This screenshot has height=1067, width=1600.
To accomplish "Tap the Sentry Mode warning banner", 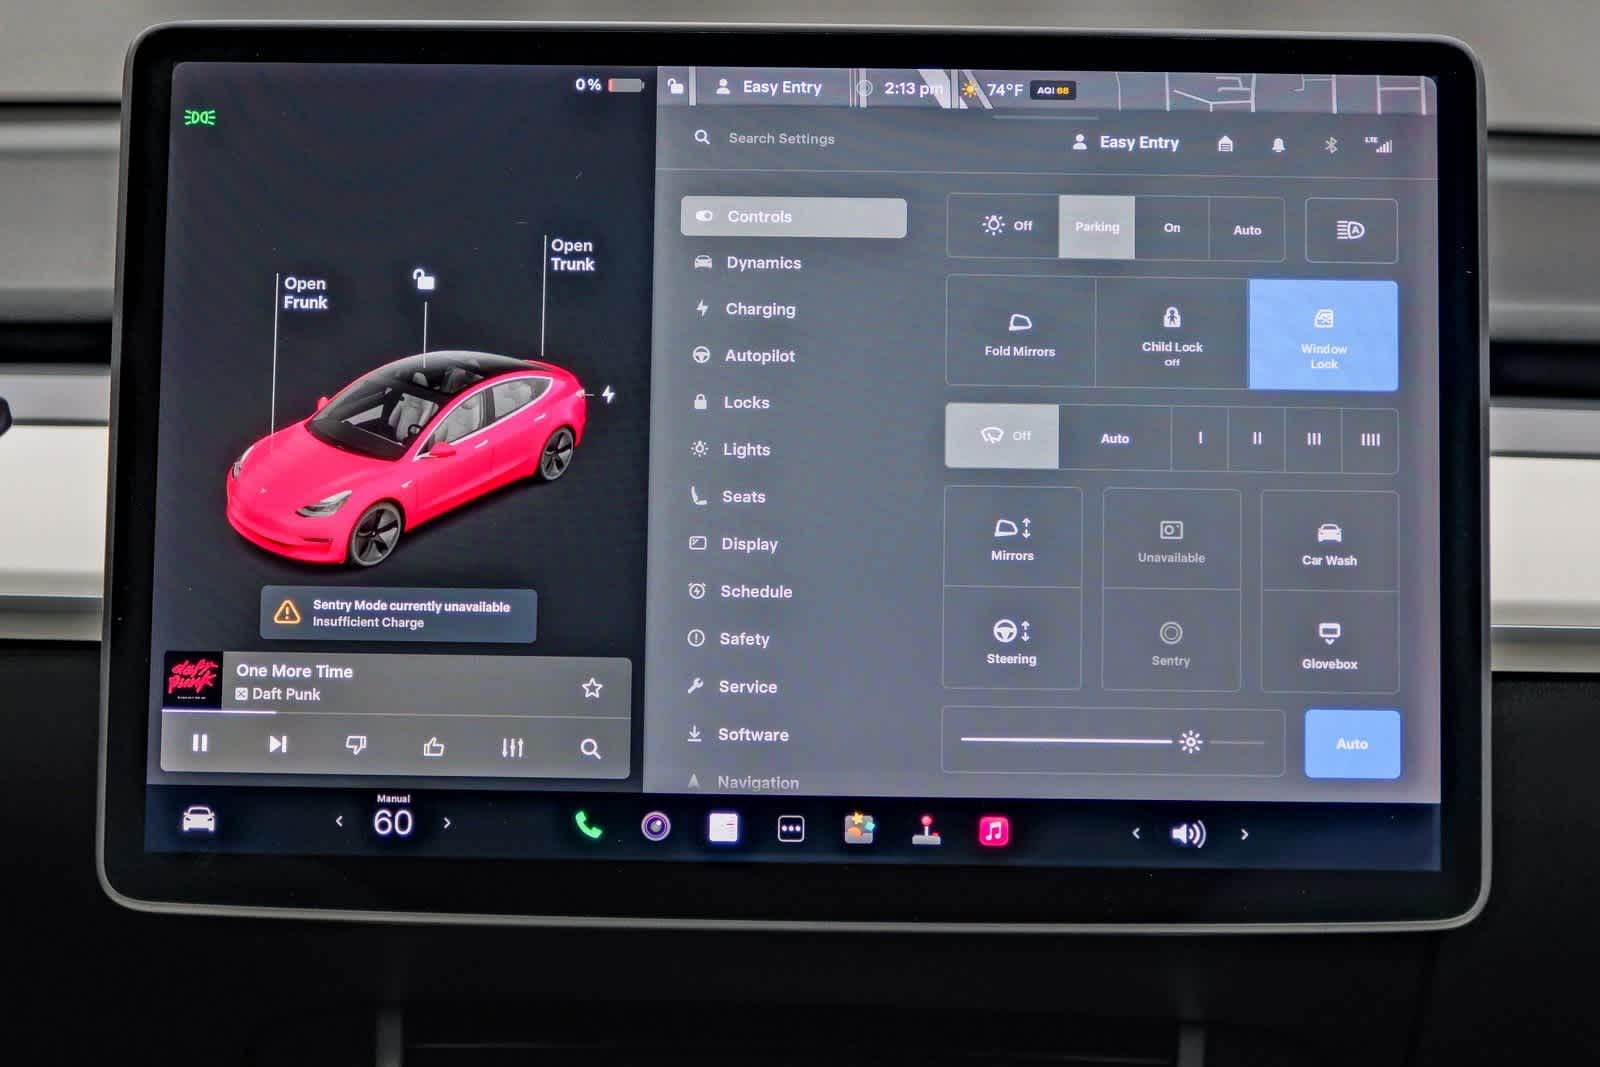I will tap(398, 613).
